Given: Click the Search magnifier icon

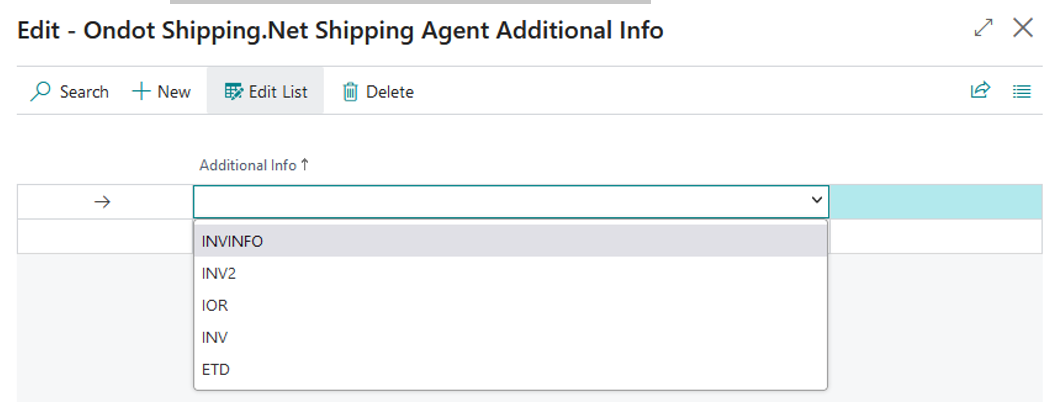Looking at the screenshot, I should pyautogui.click(x=41, y=91).
